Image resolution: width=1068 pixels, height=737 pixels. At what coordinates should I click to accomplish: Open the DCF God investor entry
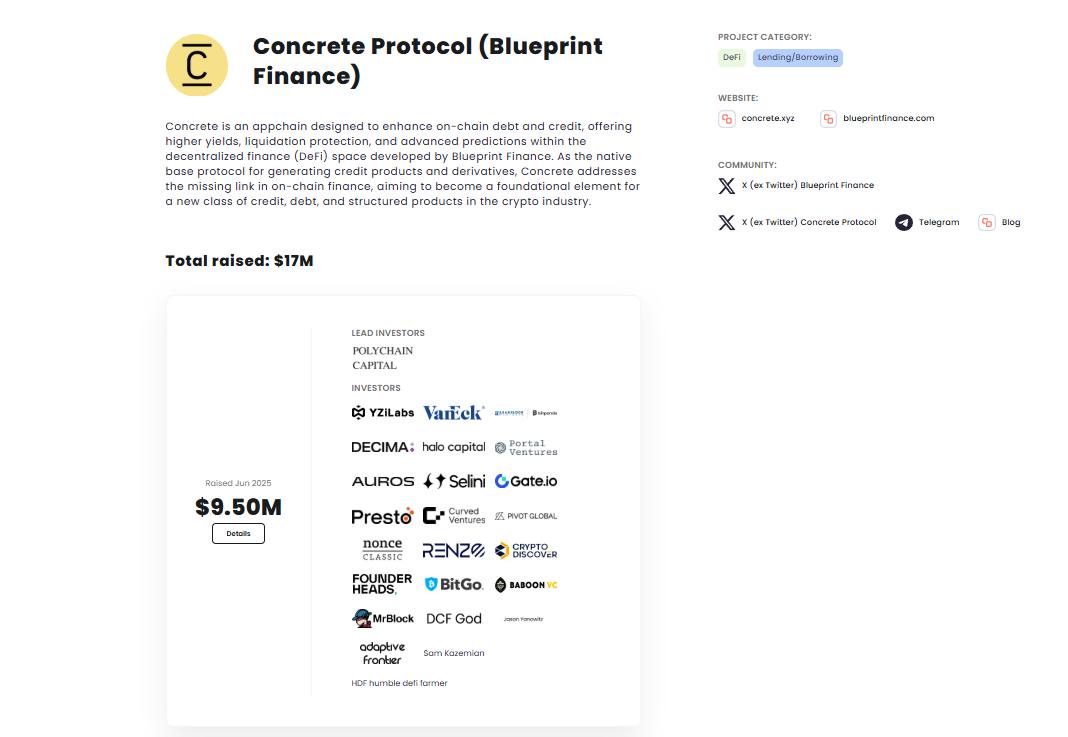point(453,619)
